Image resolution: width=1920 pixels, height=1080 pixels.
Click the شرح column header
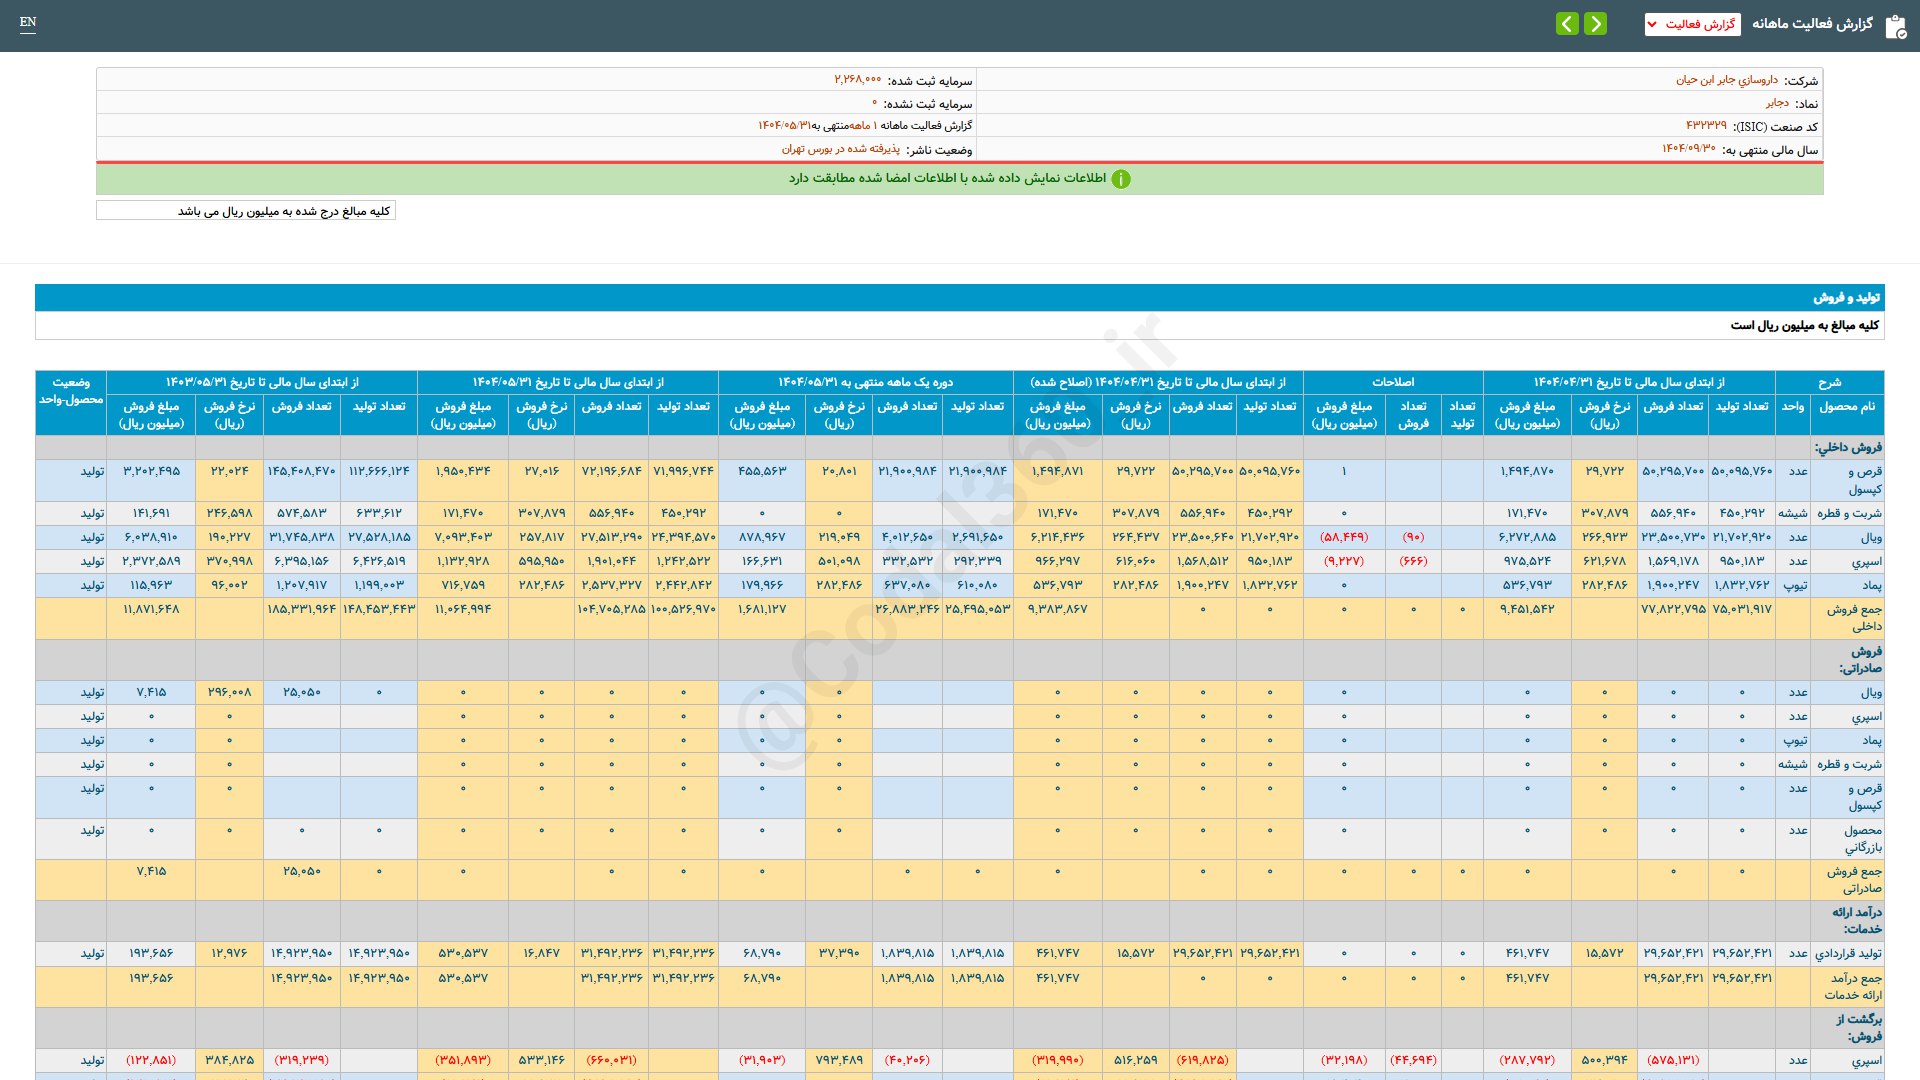1829,382
